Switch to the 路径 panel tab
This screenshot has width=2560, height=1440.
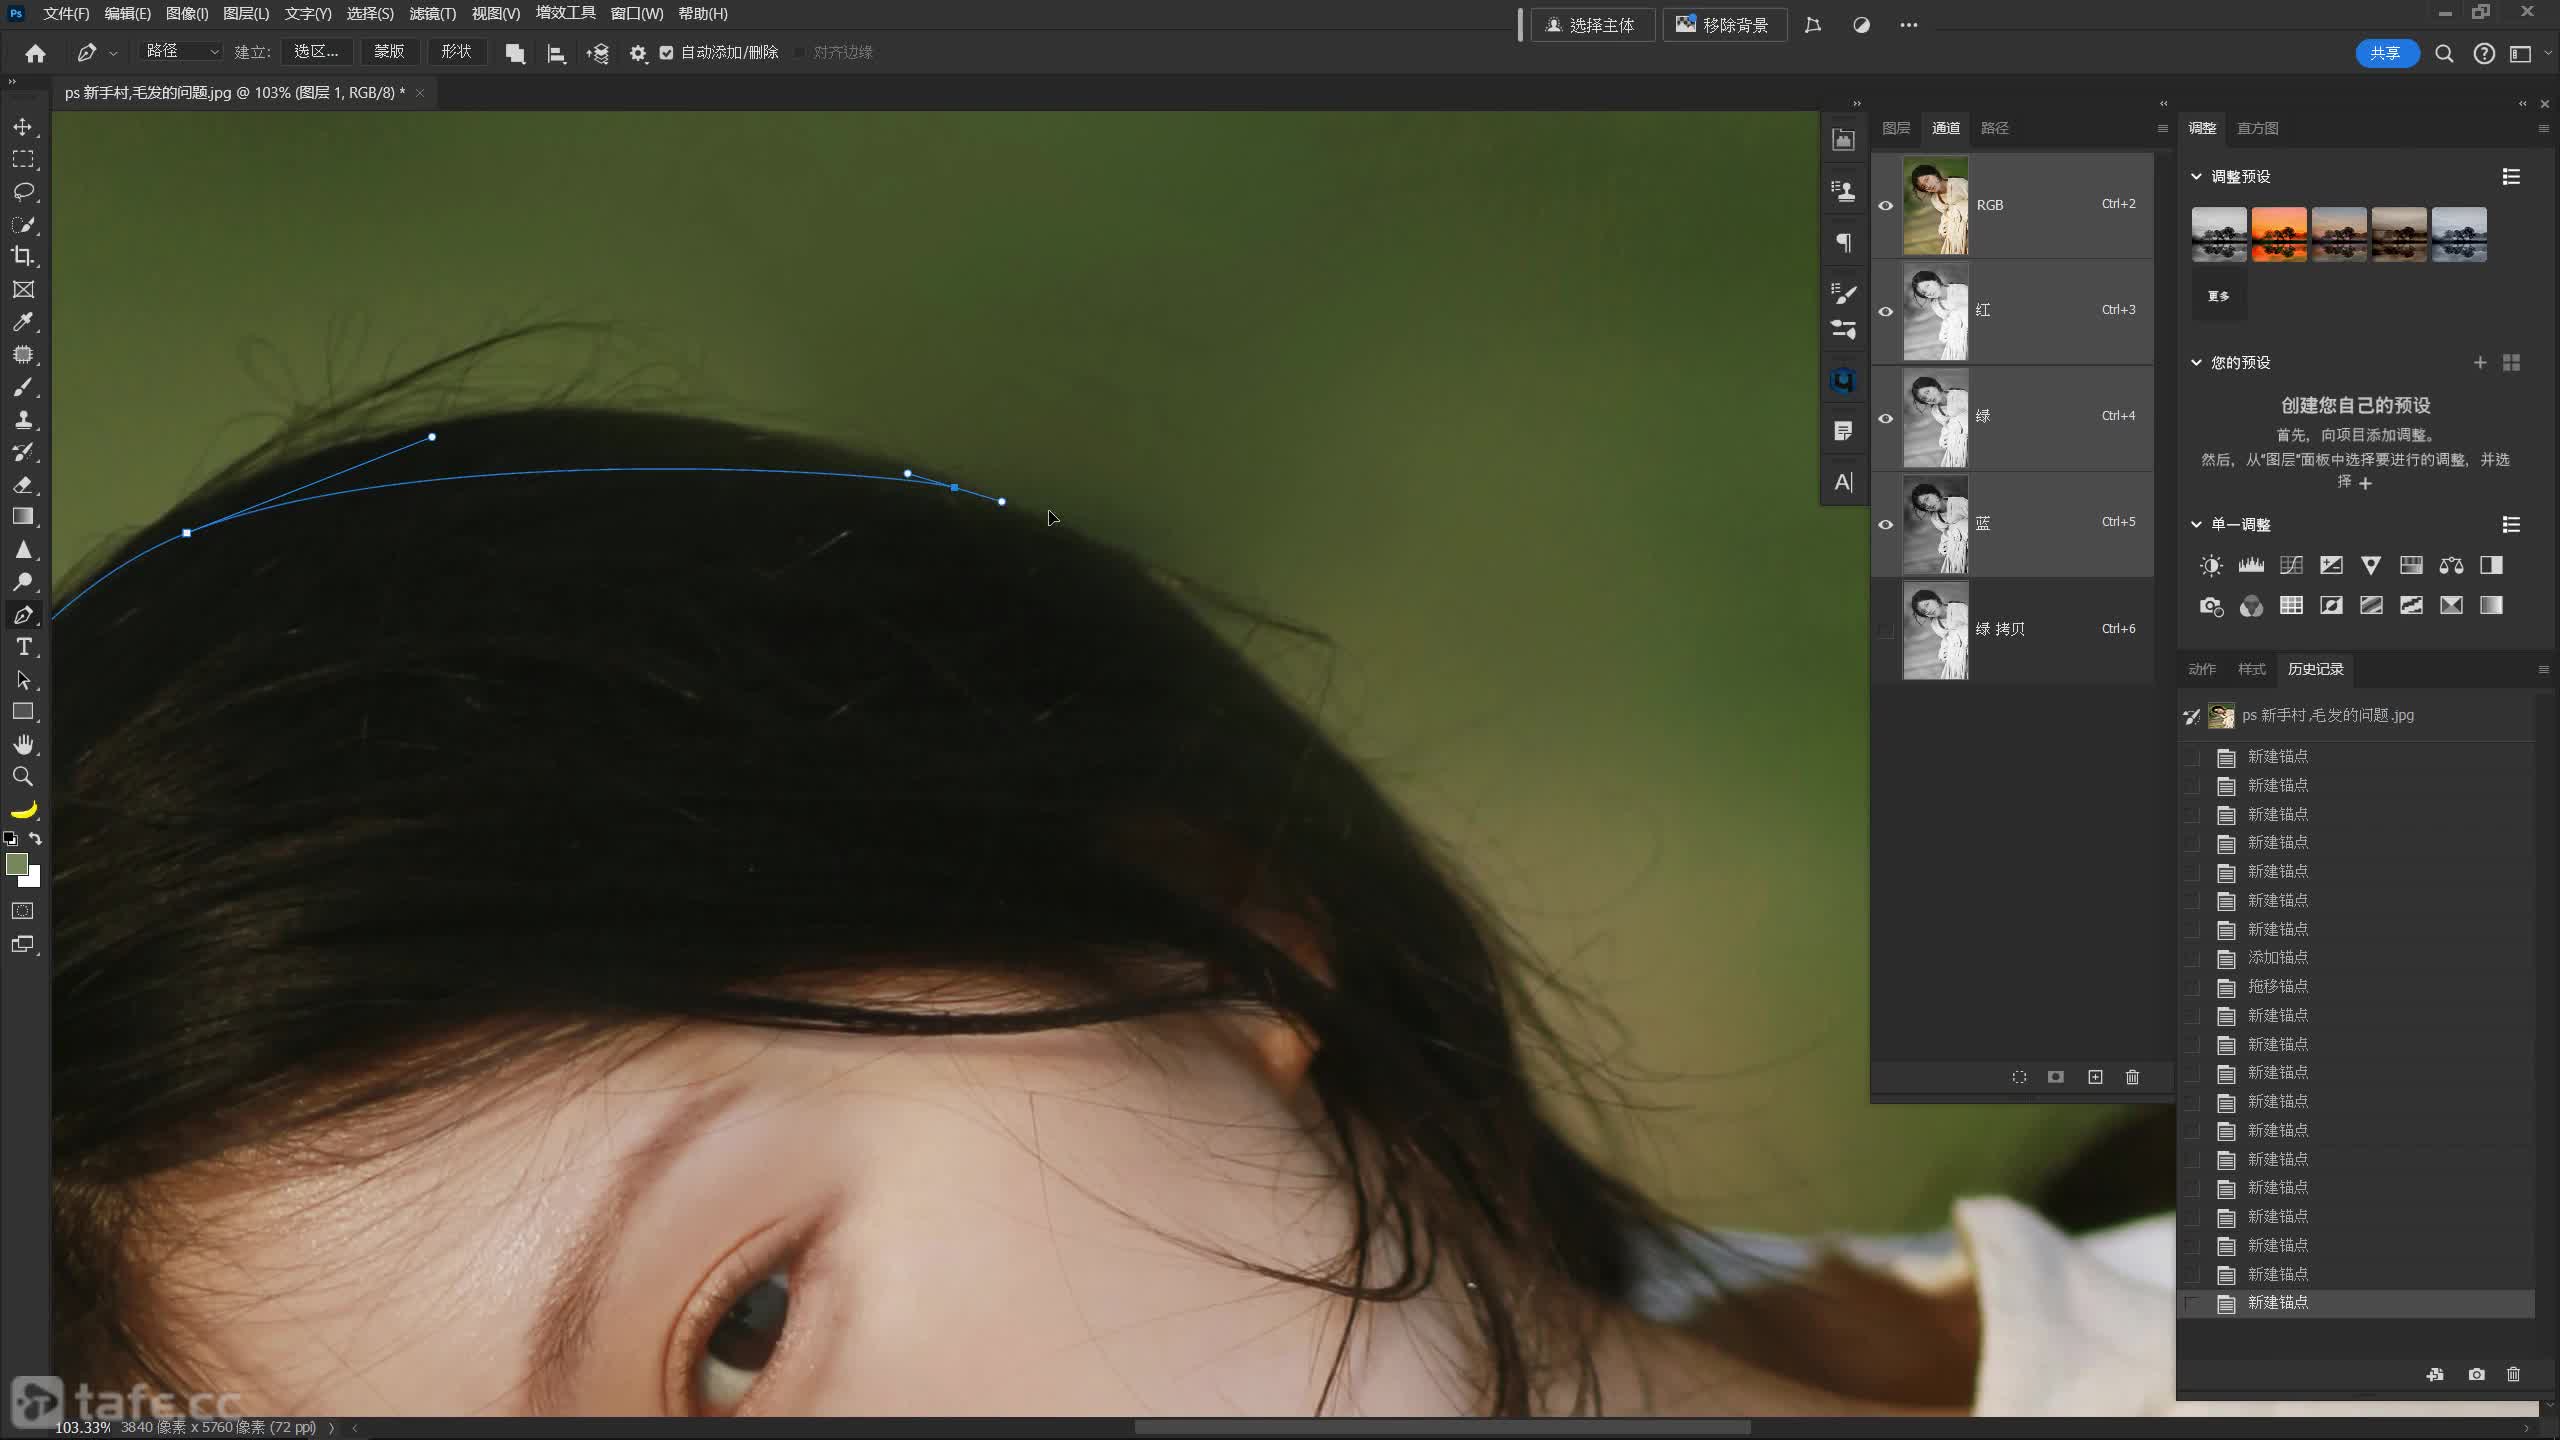point(1994,128)
